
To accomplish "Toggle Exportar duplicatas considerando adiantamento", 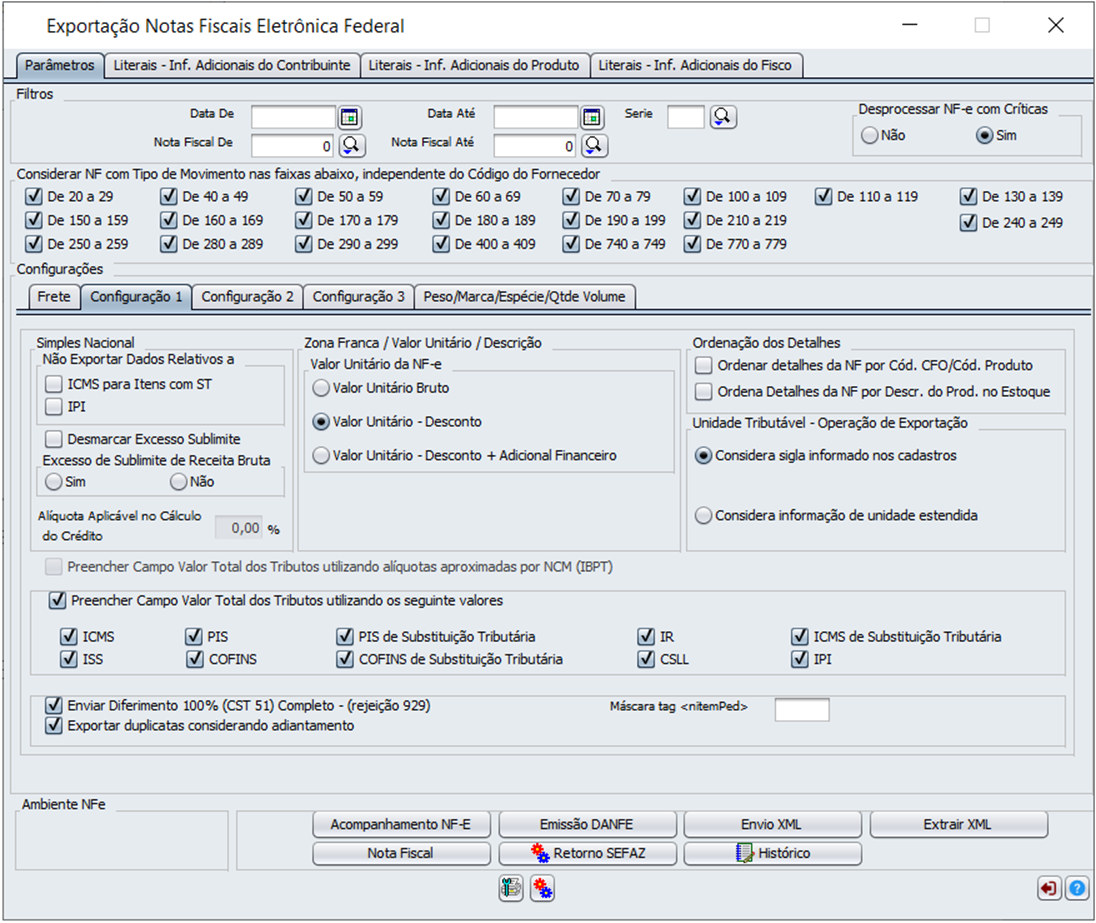I will pyautogui.click(x=54, y=725).
